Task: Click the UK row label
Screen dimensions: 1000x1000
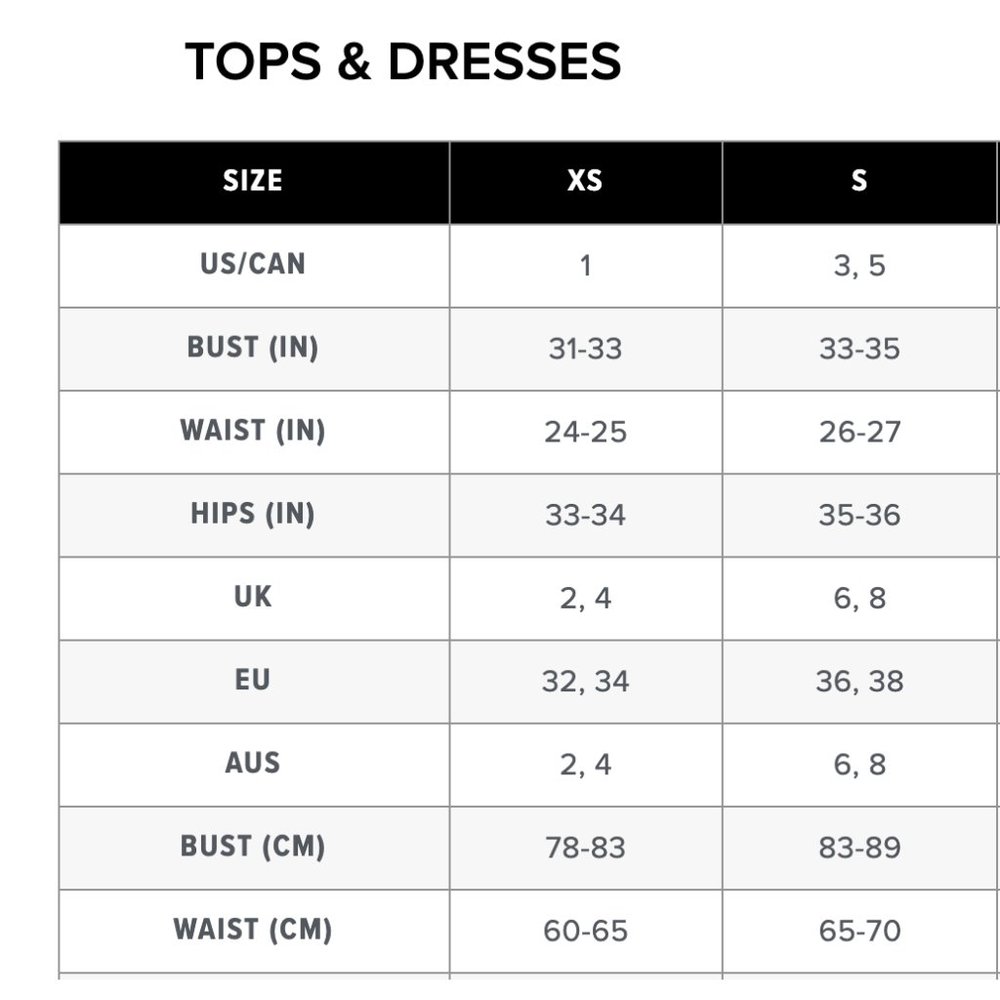Action: point(253,597)
